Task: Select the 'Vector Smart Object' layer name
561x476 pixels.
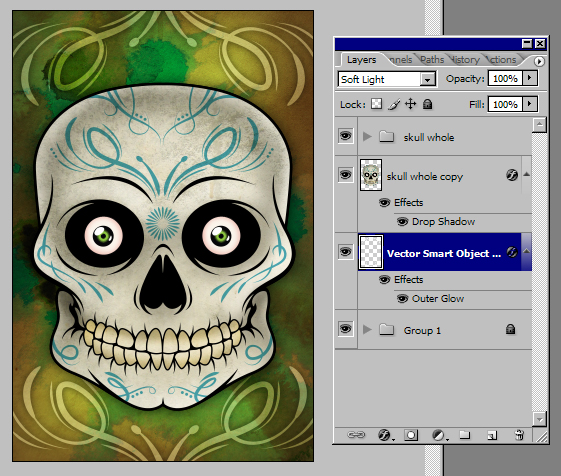Action: [x=444, y=253]
